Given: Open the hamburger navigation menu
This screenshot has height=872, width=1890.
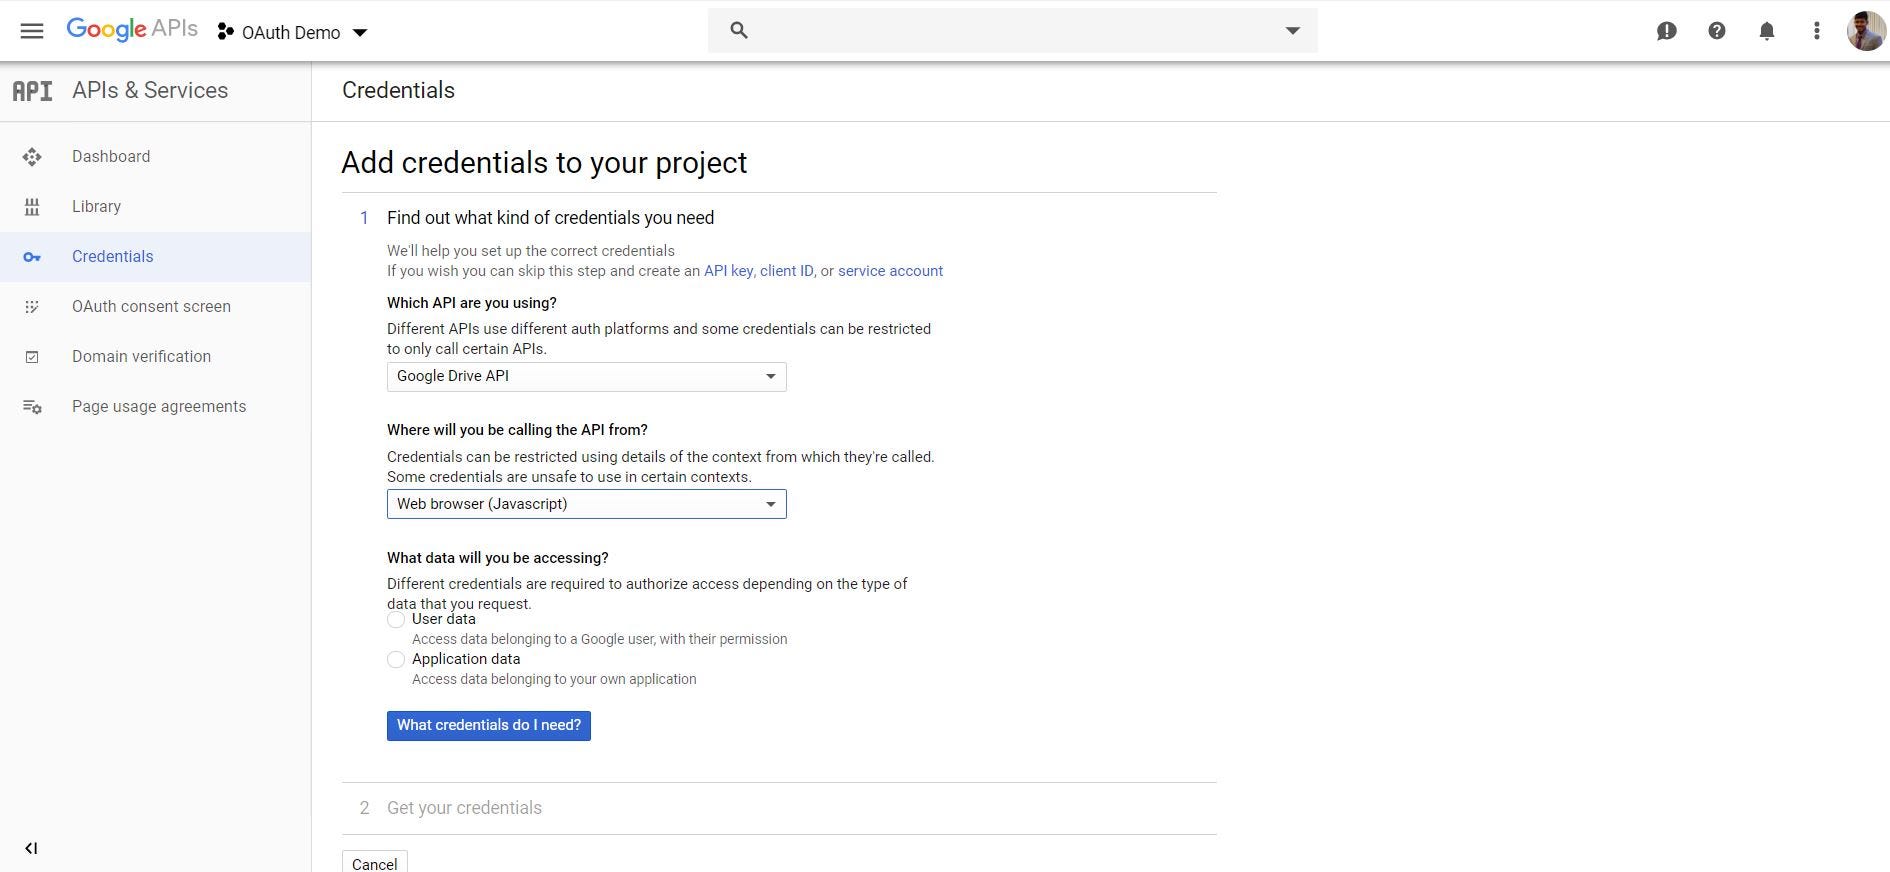Looking at the screenshot, I should pos(32,31).
